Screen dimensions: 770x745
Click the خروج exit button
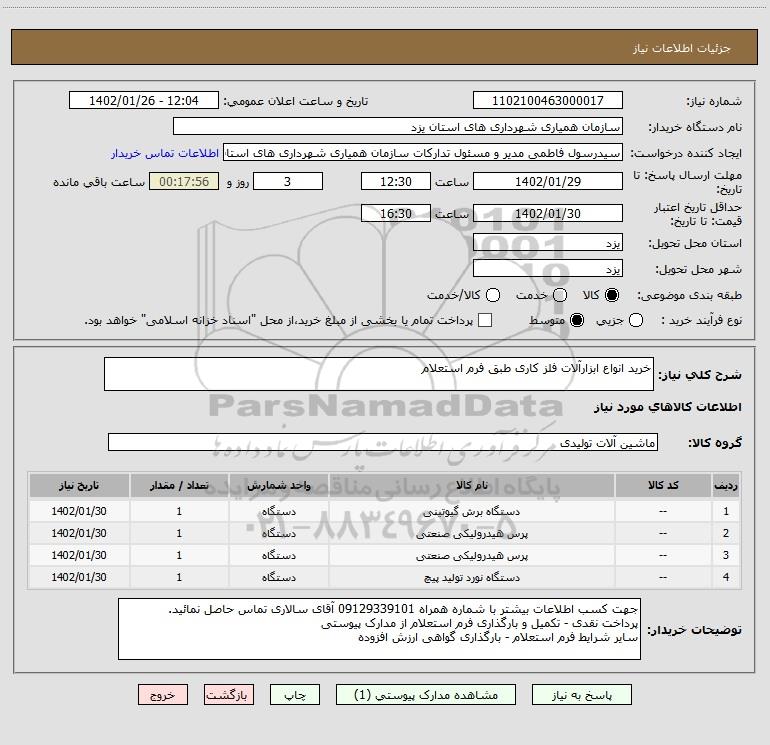(163, 695)
